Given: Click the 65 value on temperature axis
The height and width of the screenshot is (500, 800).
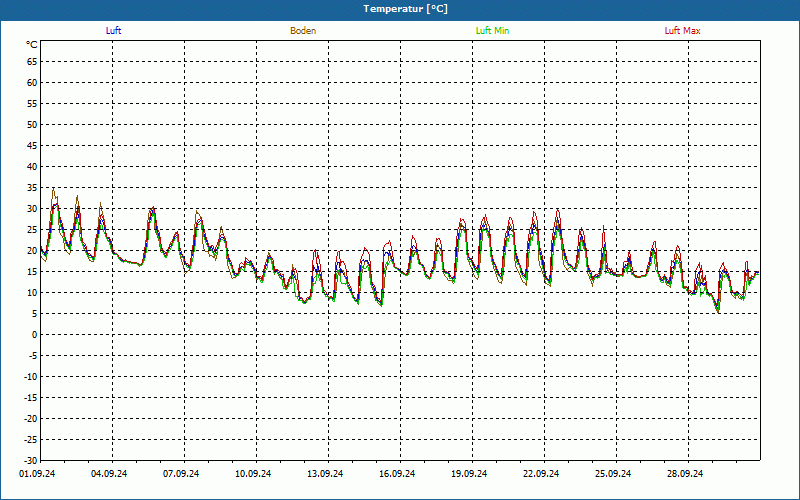Looking at the screenshot, I should click(x=32, y=62).
